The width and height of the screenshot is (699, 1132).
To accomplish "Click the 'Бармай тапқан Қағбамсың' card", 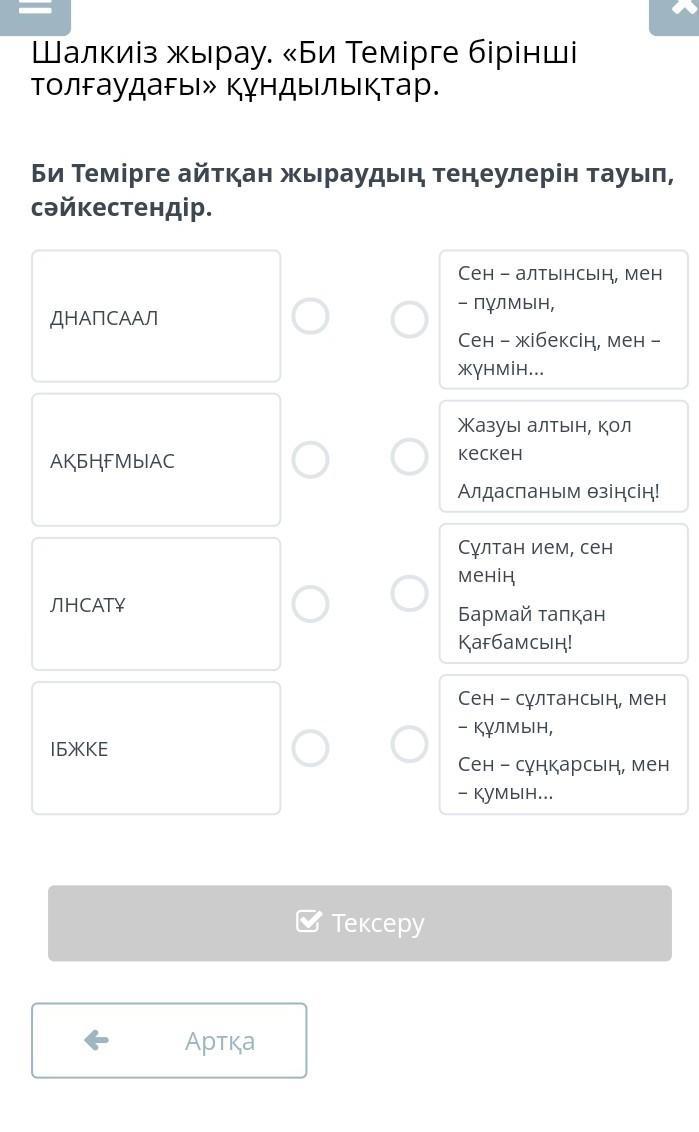I will (563, 593).
